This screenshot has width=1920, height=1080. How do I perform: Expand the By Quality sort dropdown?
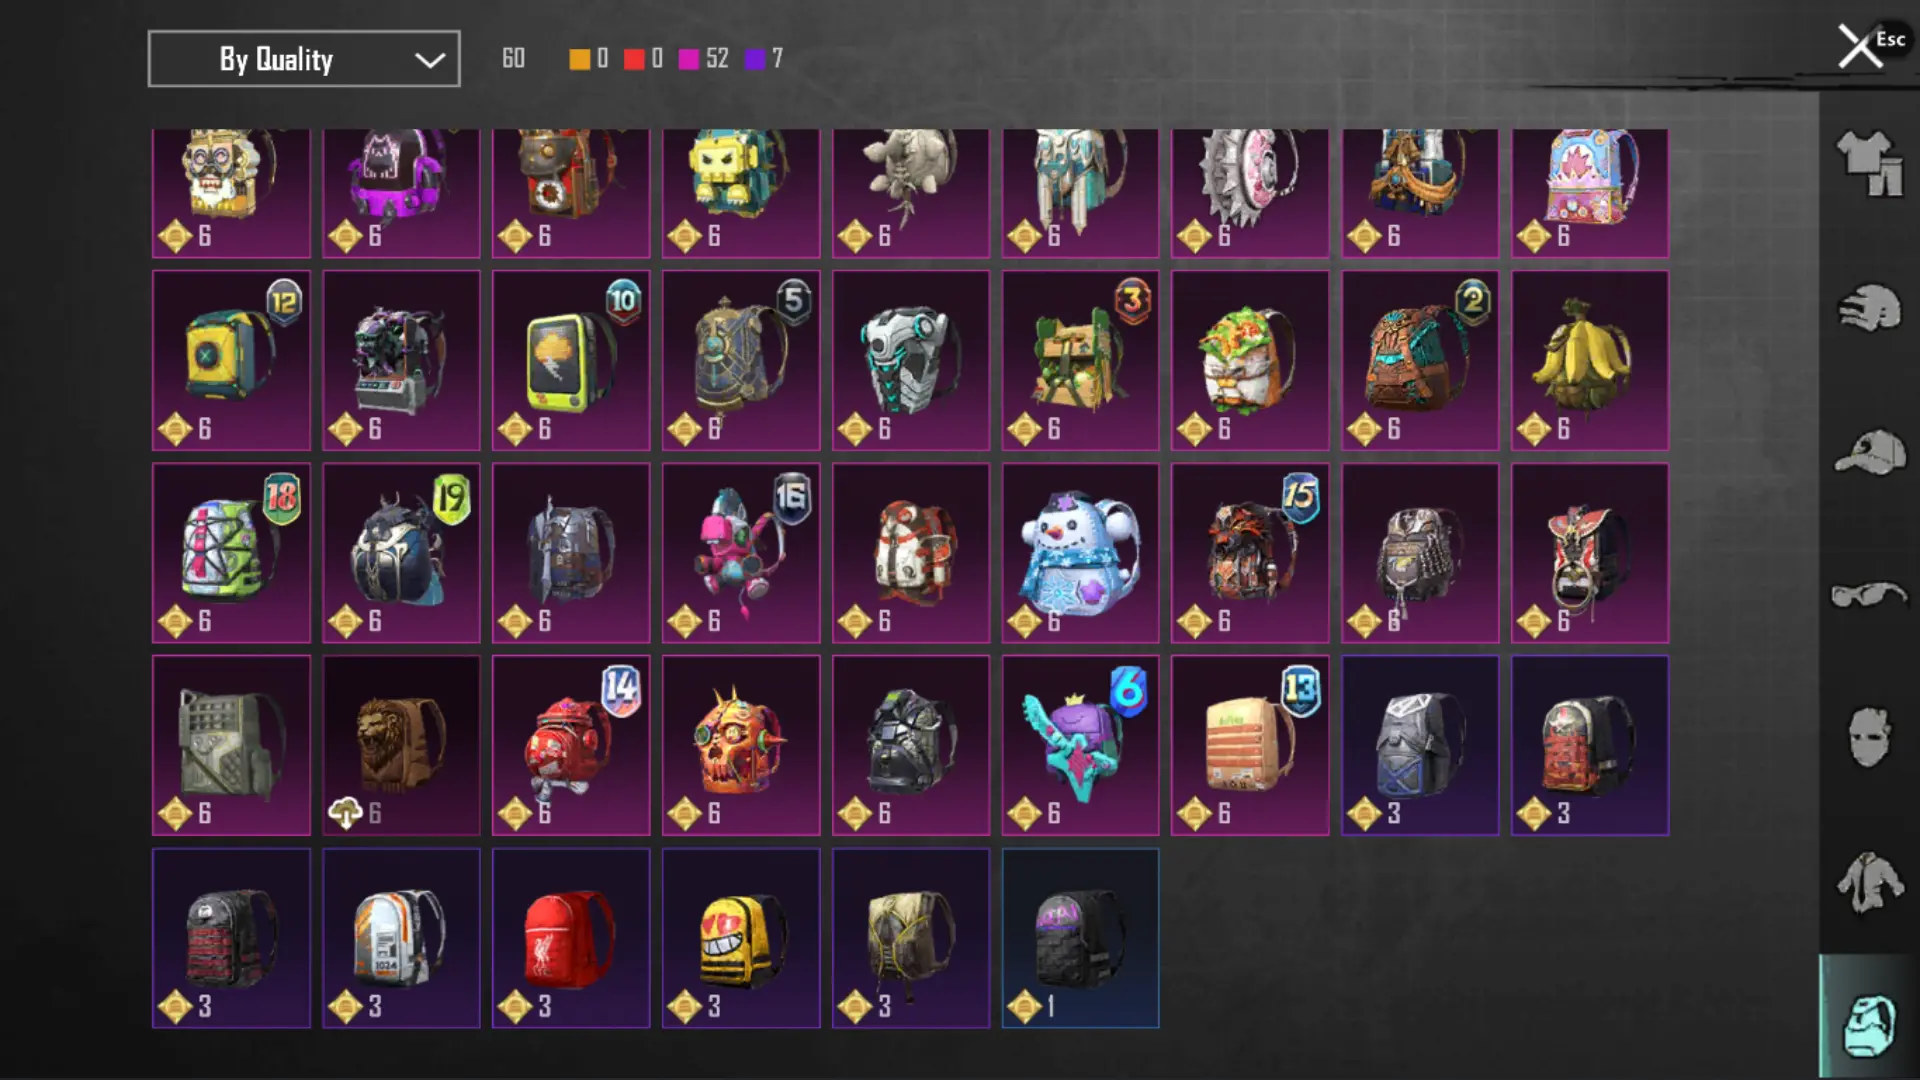click(304, 59)
